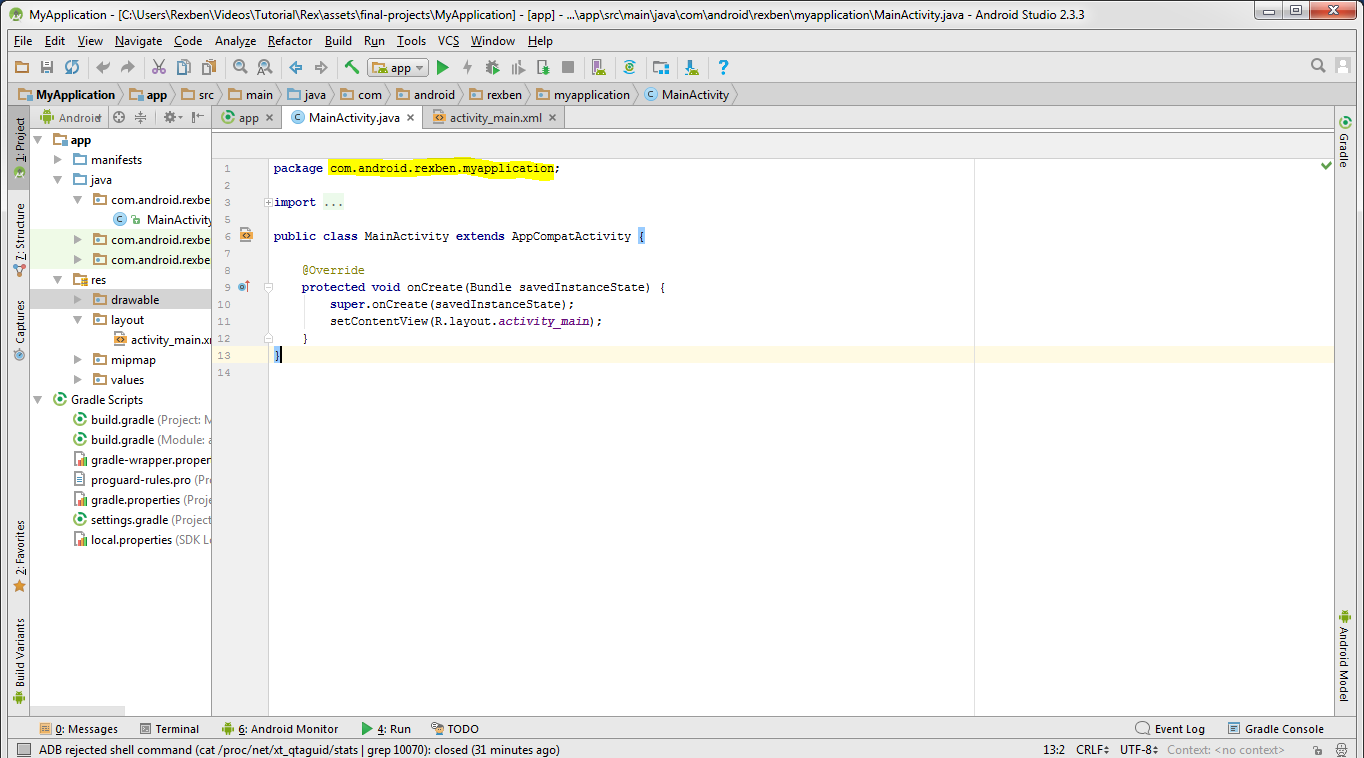Screen dimensions: 1364x758
Task: Select myapplication in the breadcrumb bar
Action: (x=583, y=94)
